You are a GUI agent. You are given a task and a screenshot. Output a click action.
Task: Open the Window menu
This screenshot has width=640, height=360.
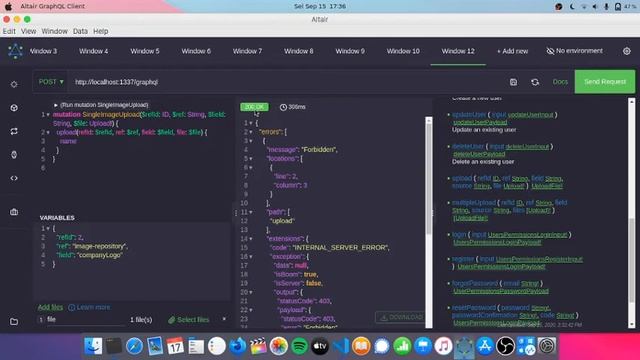point(54,31)
